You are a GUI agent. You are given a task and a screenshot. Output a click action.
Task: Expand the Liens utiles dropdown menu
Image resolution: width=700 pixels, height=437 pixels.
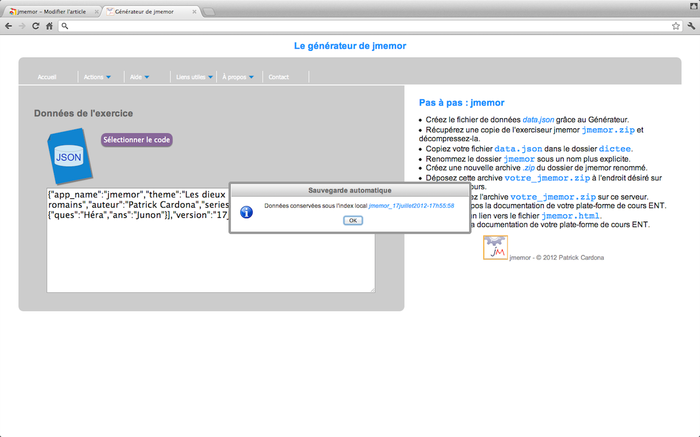tap(192, 77)
